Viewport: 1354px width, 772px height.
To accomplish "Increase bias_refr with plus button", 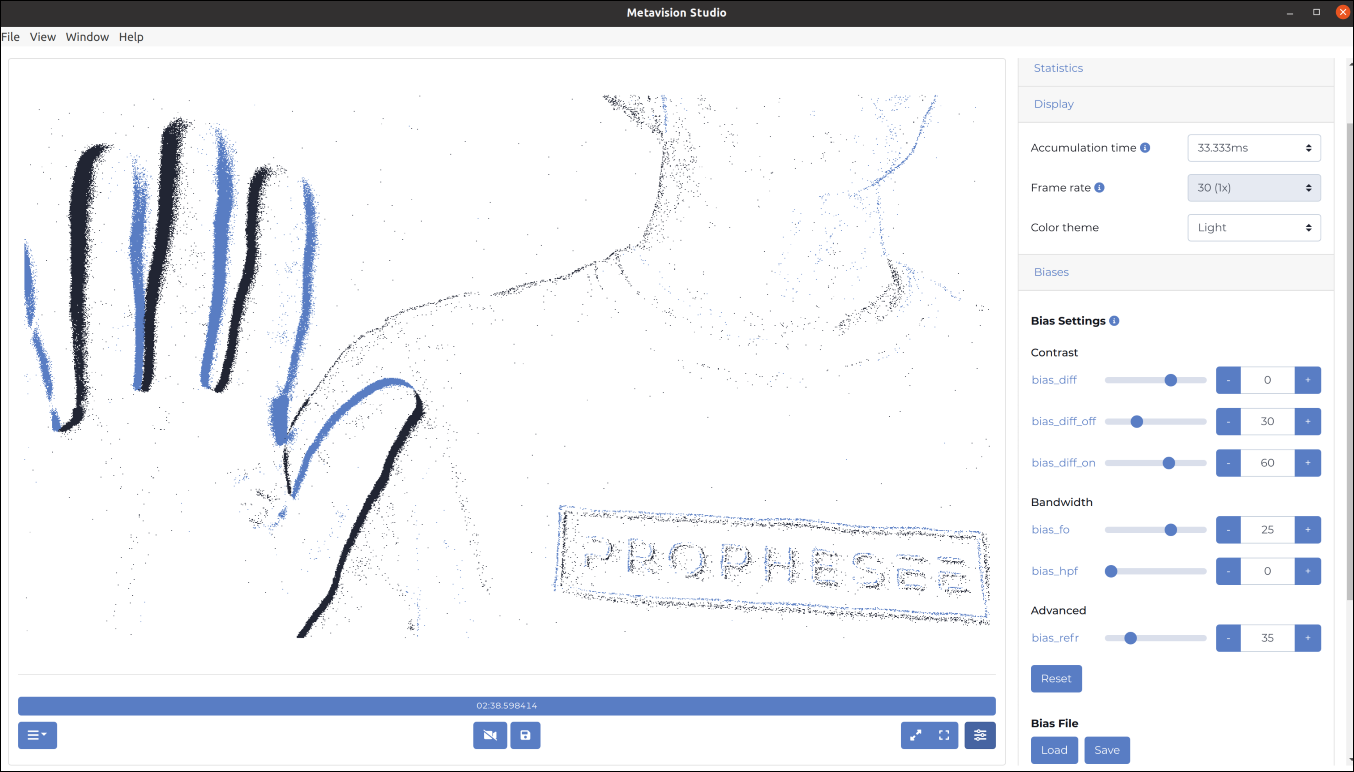I will 1308,638.
